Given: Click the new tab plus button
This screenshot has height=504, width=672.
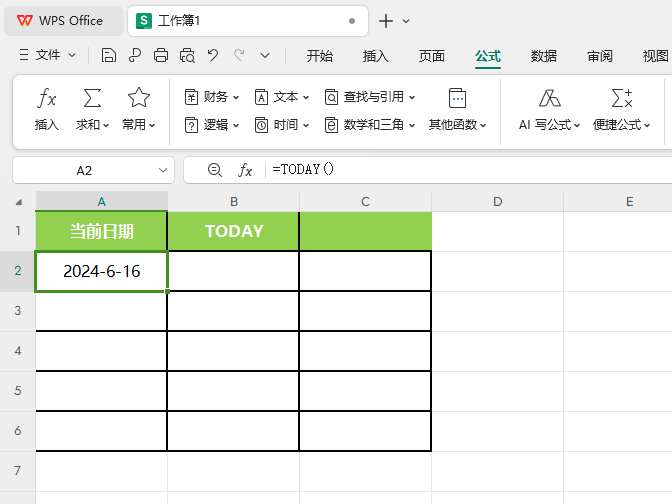Looking at the screenshot, I should 386,21.
